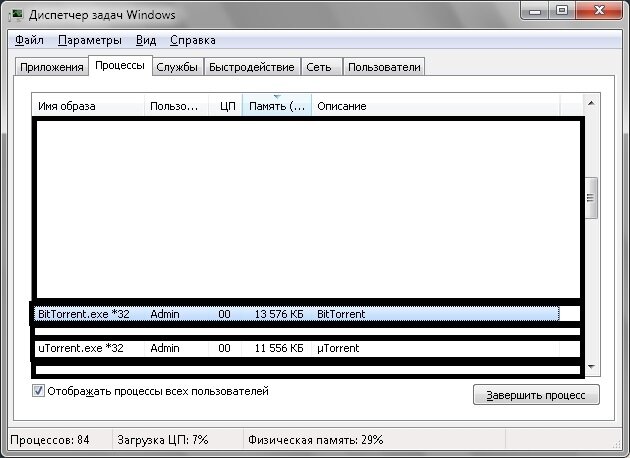
Task: Sort by Пользо... column header
Action: coord(176,106)
